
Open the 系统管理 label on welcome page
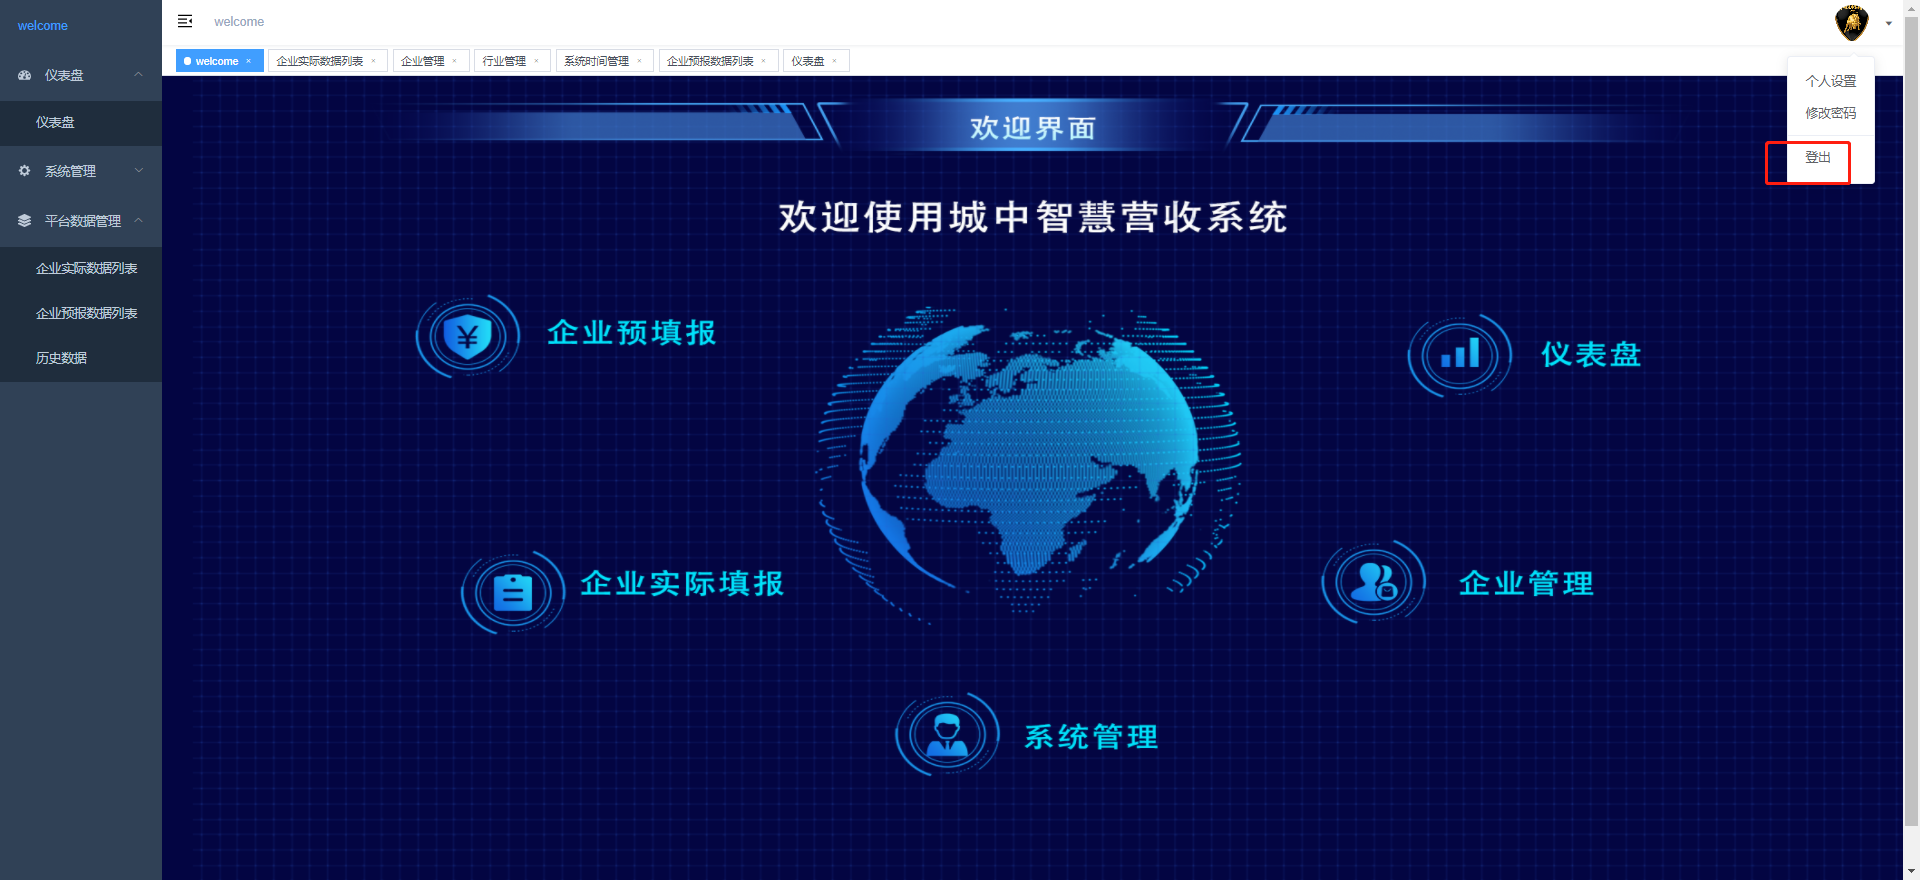click(x=1091, y=738)
